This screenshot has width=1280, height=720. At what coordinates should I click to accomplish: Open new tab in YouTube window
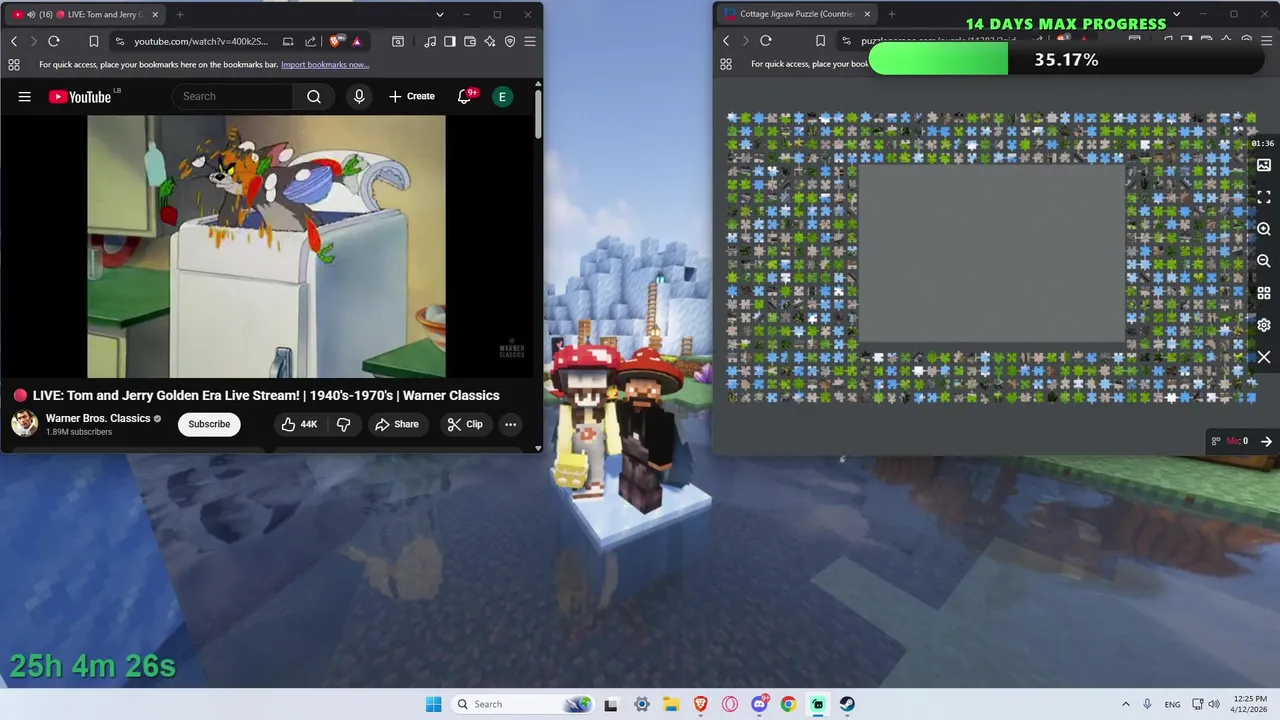coord(180,15)
